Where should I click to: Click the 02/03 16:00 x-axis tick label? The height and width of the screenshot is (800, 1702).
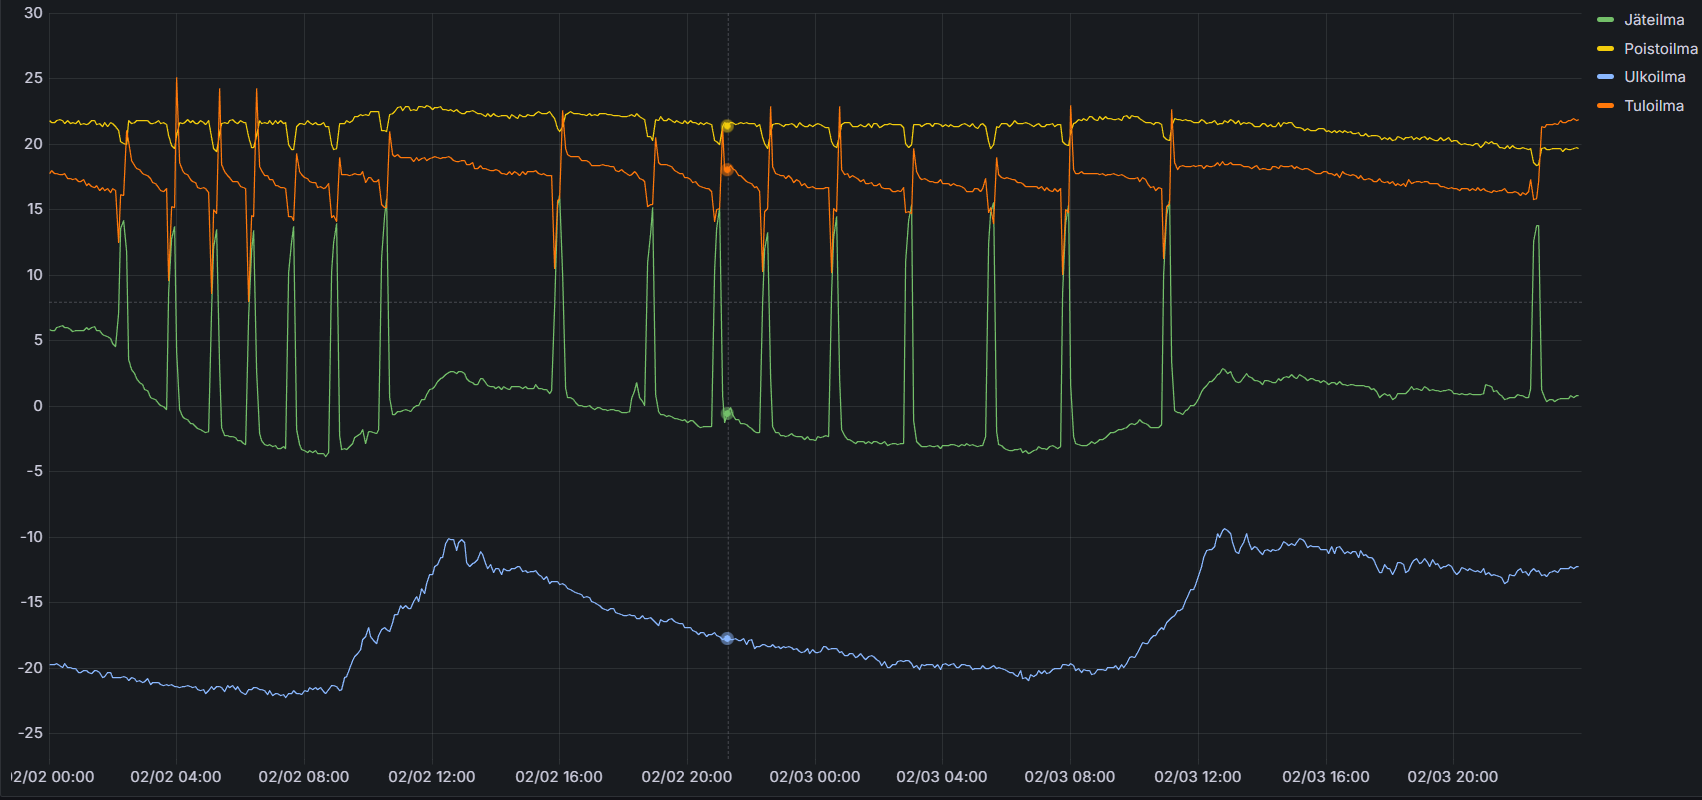[x=1325, y=777]
